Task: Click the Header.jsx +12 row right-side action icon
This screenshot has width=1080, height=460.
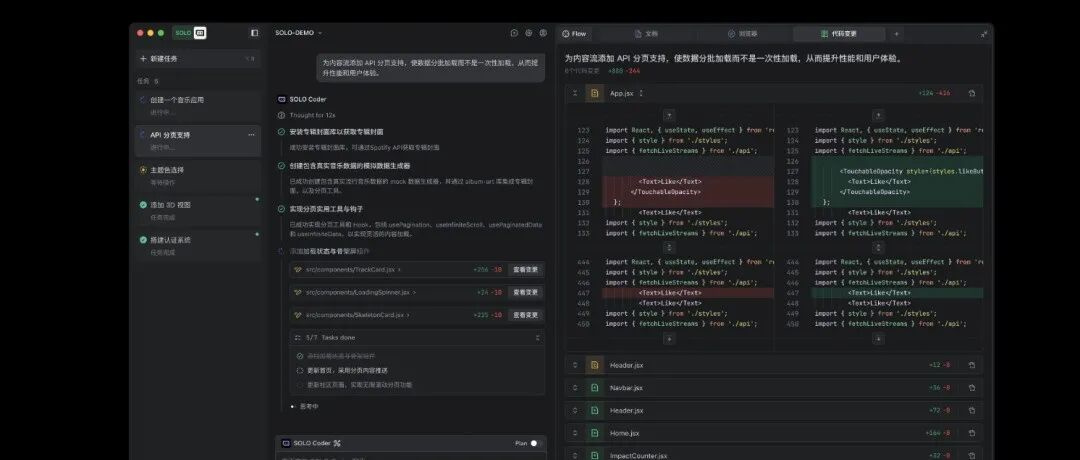Action: [972, 365]
